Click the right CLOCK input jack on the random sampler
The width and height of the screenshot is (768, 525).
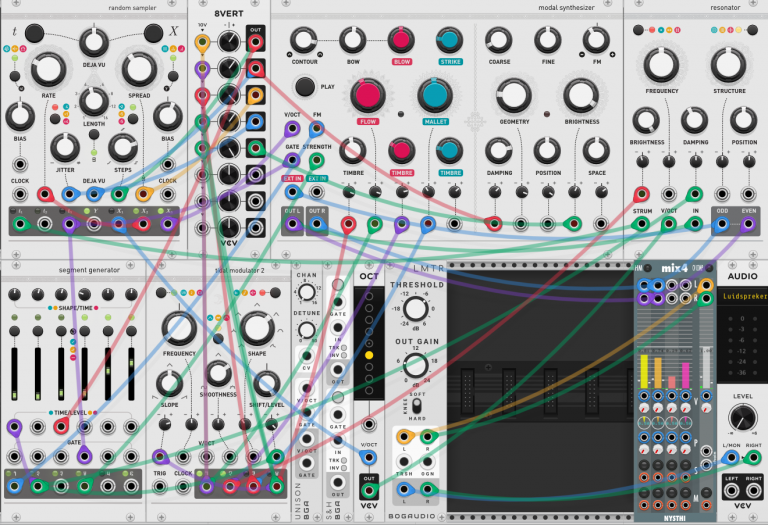pos(168,194)
